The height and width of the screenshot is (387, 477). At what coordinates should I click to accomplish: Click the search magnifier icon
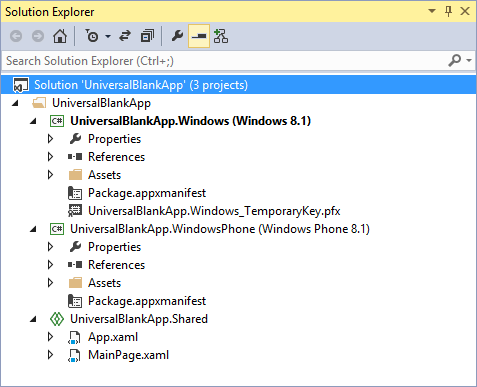pos(455,61)
